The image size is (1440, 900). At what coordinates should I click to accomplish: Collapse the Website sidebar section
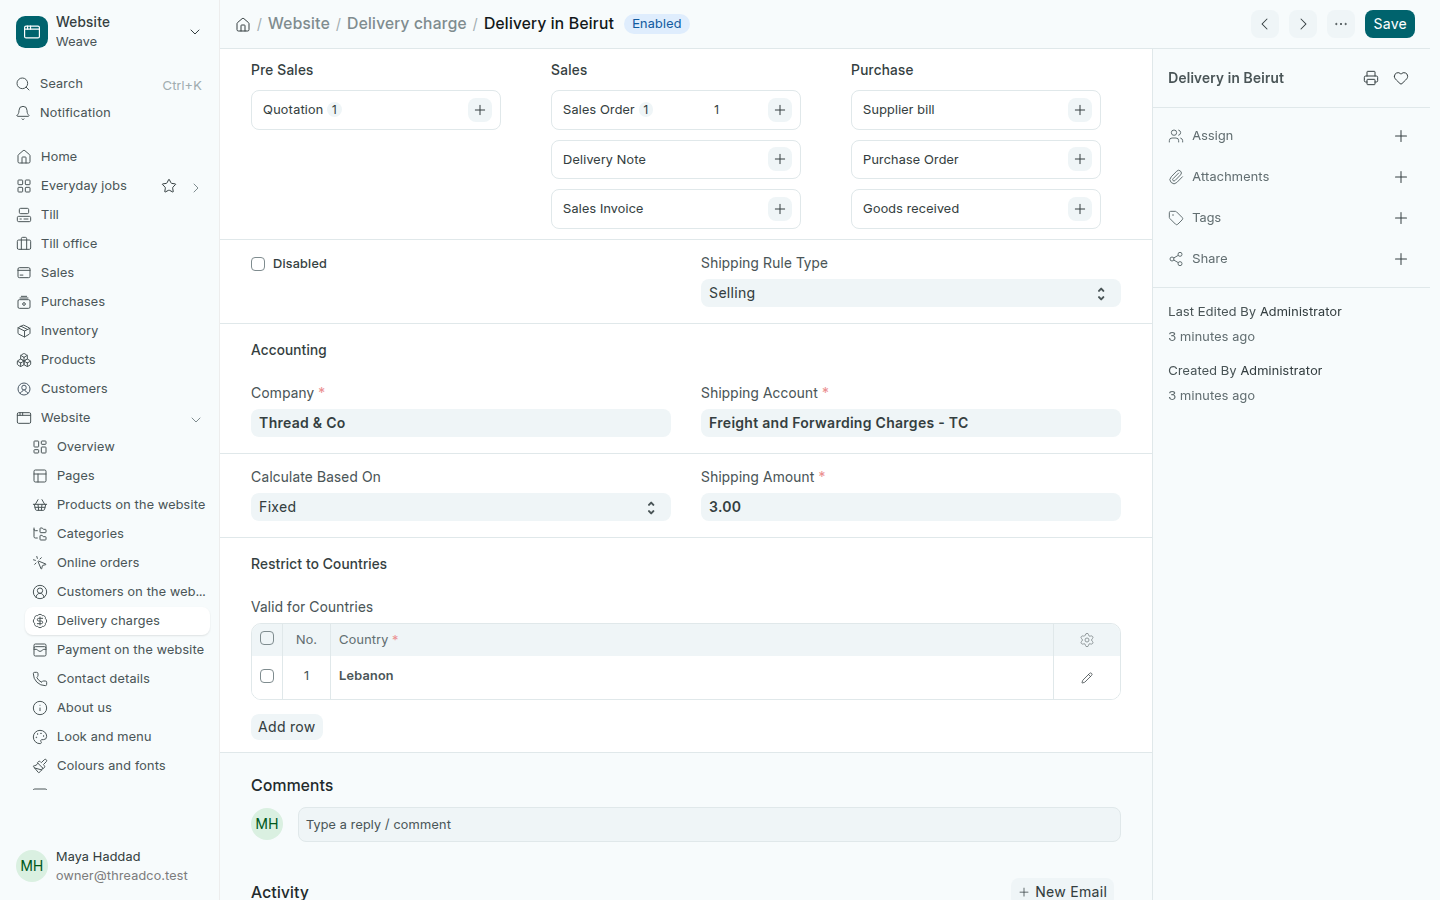click(x=196, y=419)
